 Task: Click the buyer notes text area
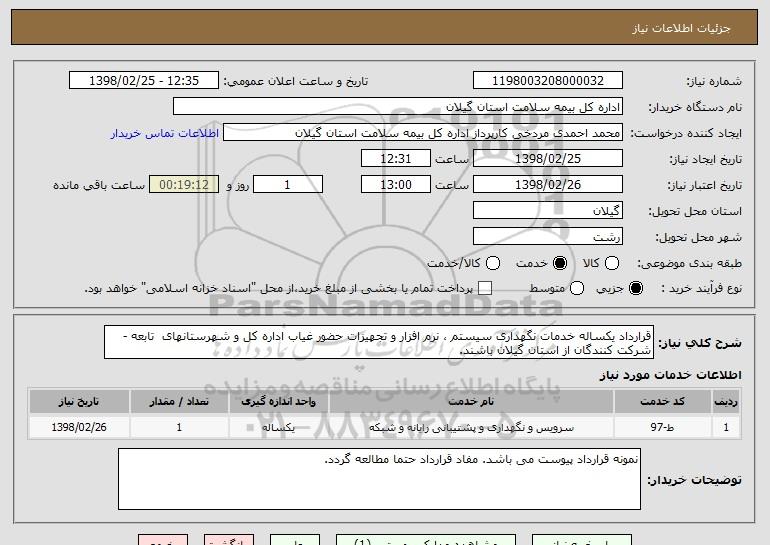(x=379, y=479)
